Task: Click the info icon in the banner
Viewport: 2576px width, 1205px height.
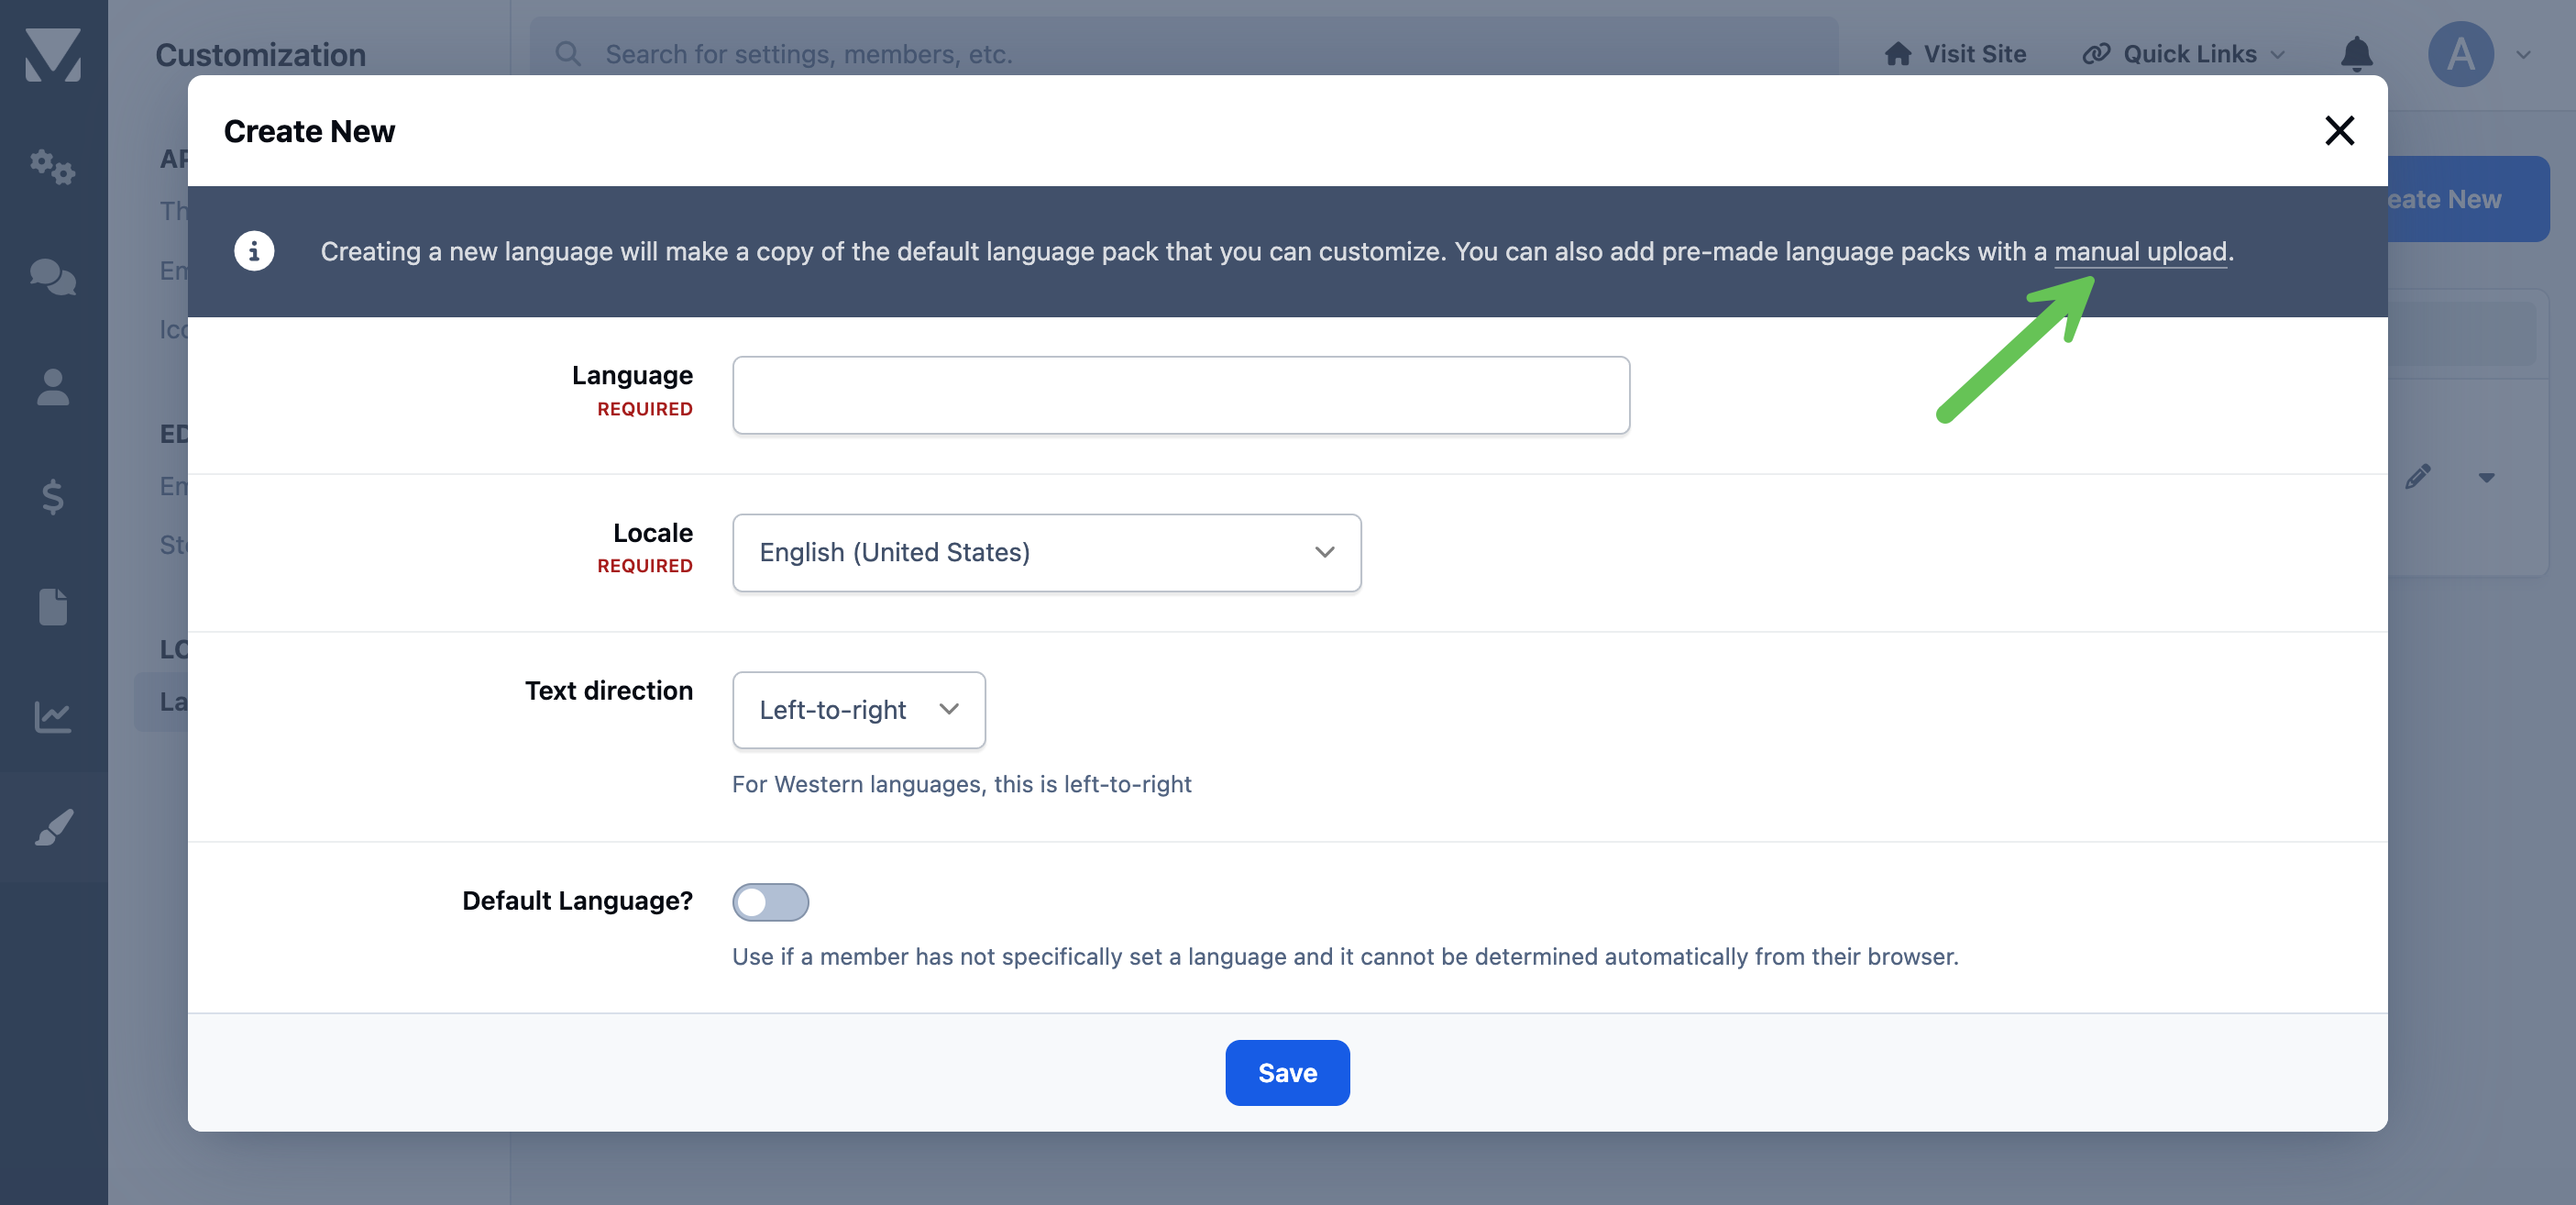Action: point(254,251)
